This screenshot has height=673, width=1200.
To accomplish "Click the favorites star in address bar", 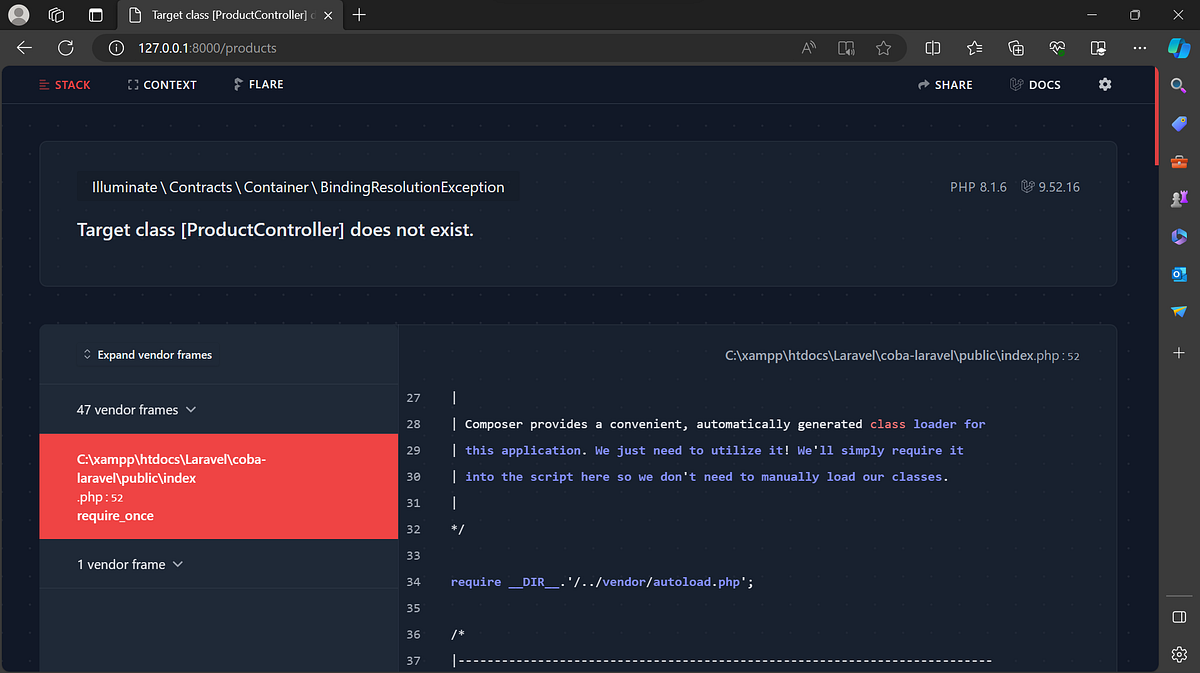I will (x=884, y=47).
